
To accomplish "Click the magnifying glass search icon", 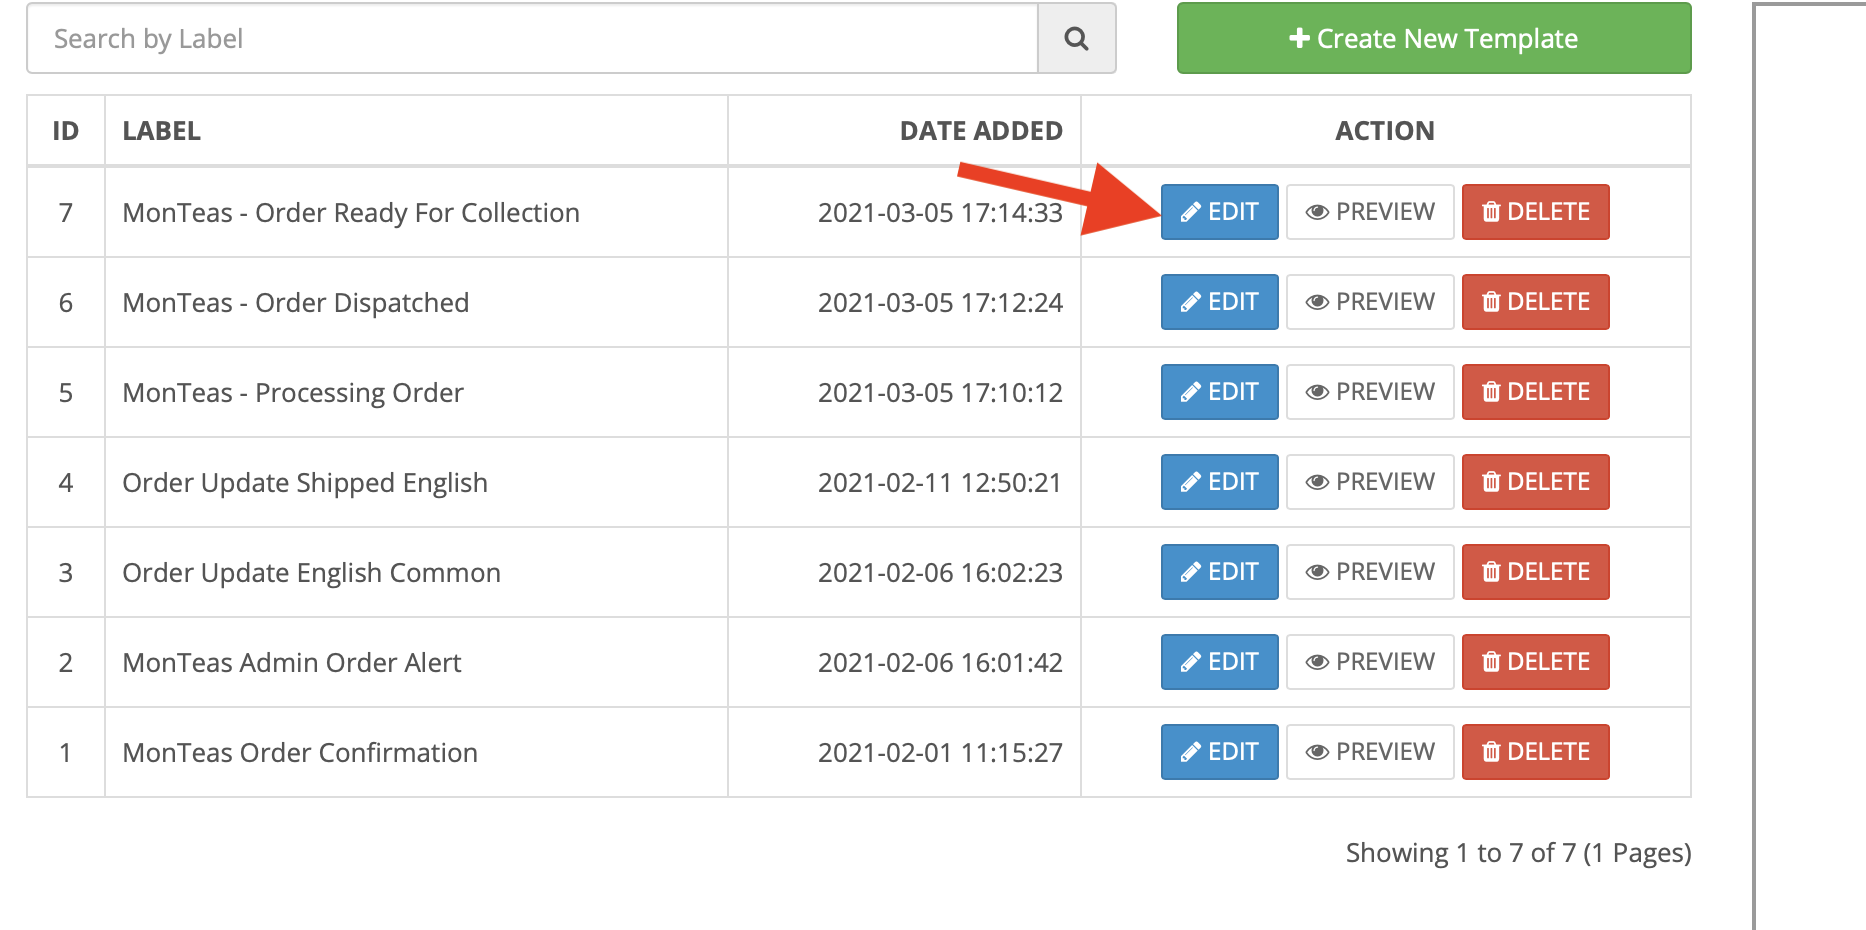I will pyautogui.click(x=1076, y=39).
